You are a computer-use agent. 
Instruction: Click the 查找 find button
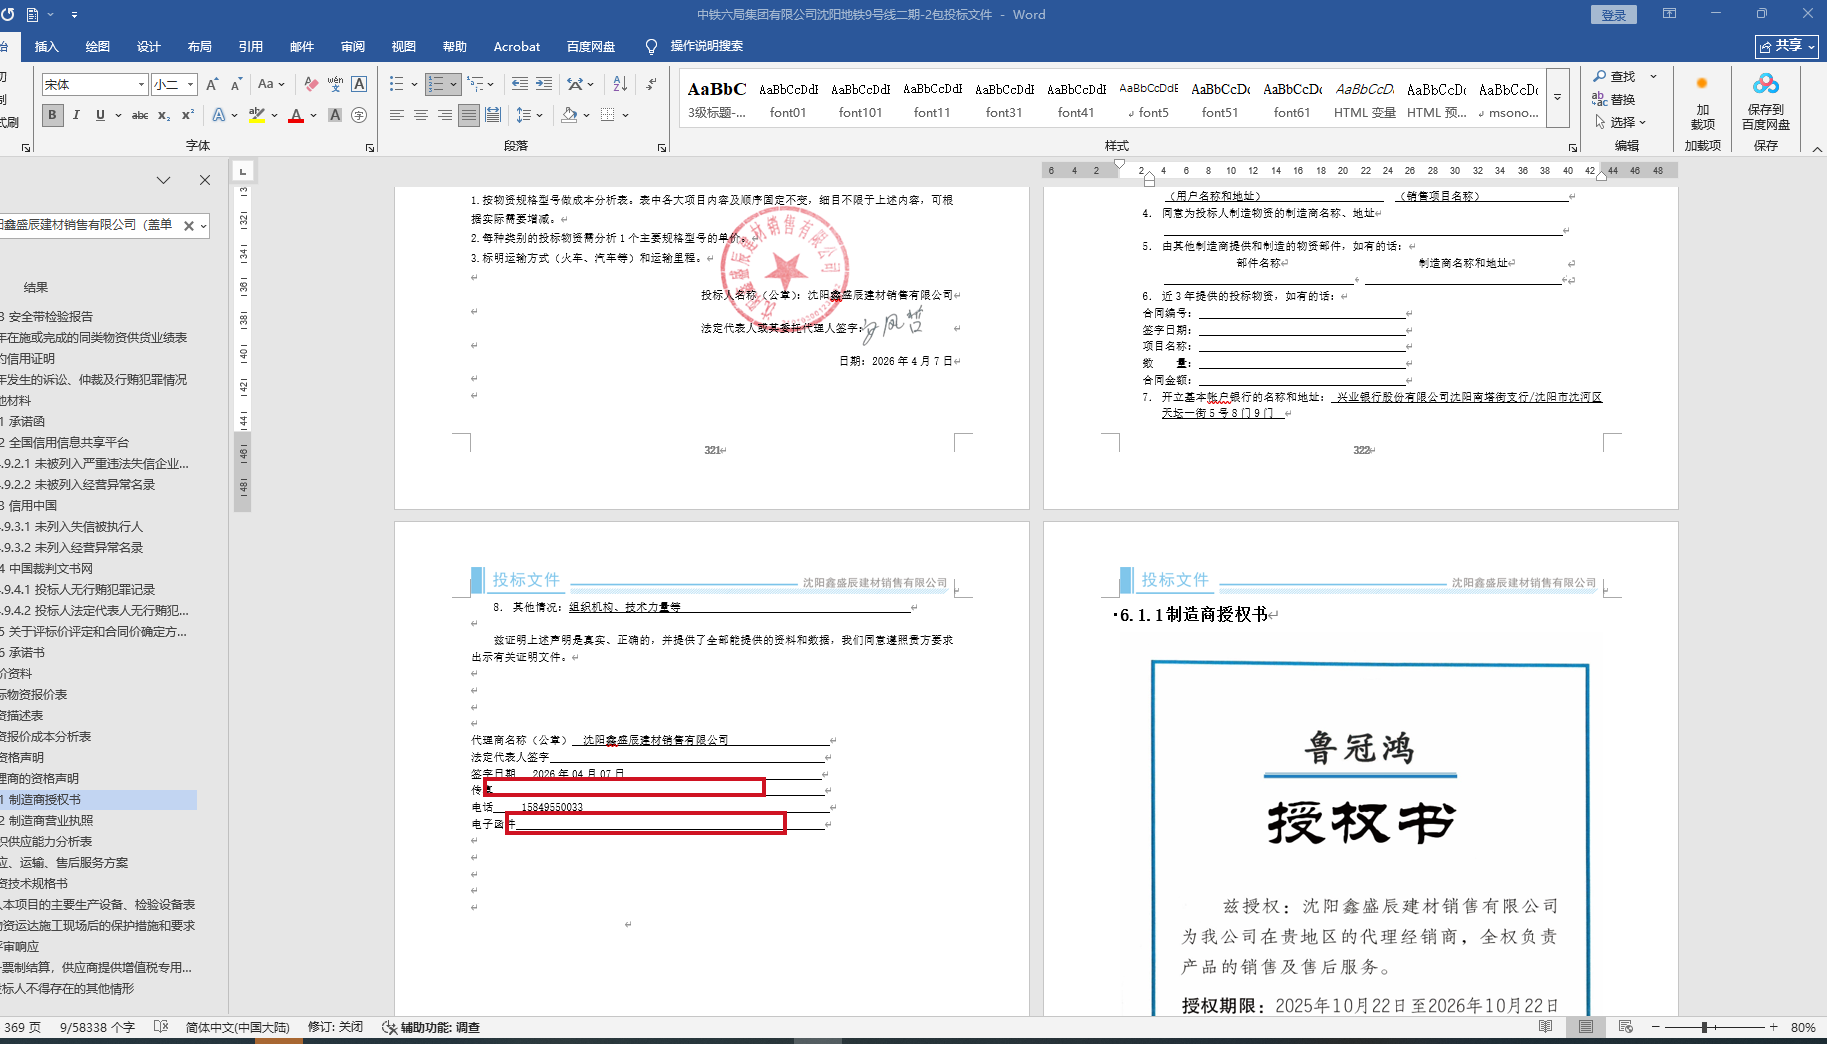pyautogui.click(x=1616, y=76)
